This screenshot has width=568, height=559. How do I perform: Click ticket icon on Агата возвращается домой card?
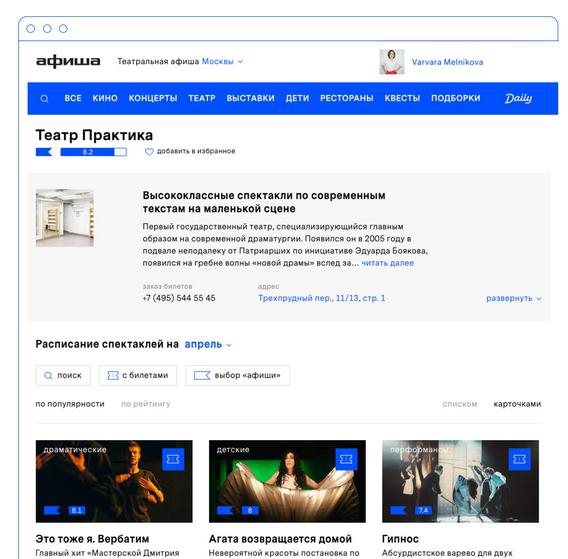click(346, 459)
